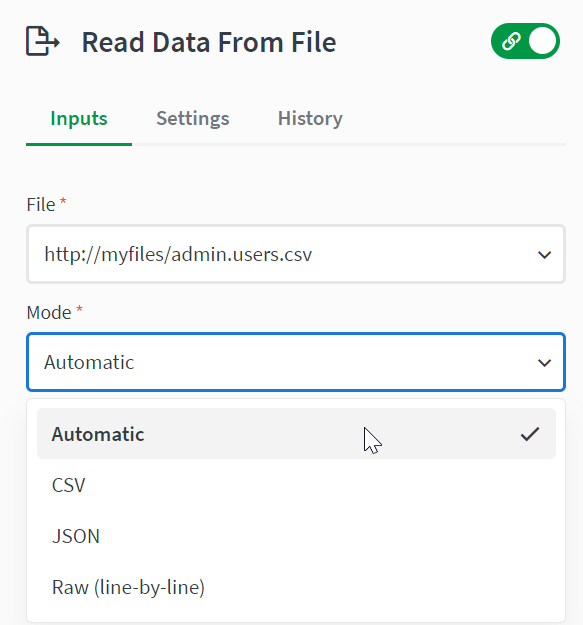
Task: Click the File field label
Action: coord(41,204)
